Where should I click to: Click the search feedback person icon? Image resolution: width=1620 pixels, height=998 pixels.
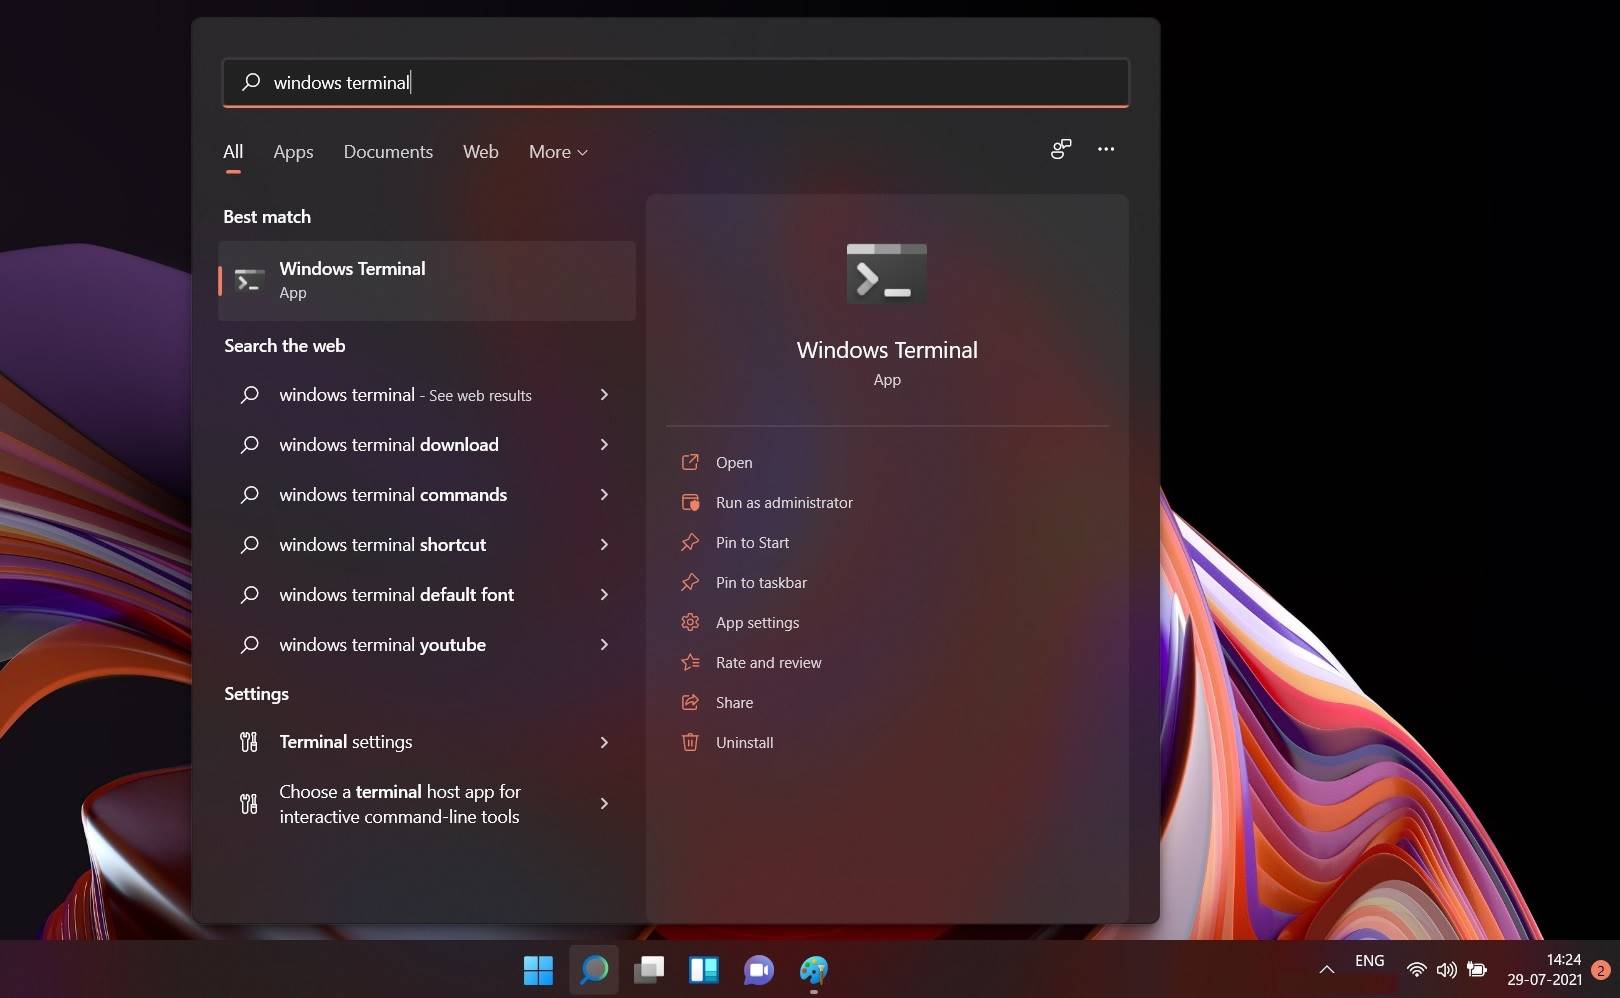tap(1059, 148)
